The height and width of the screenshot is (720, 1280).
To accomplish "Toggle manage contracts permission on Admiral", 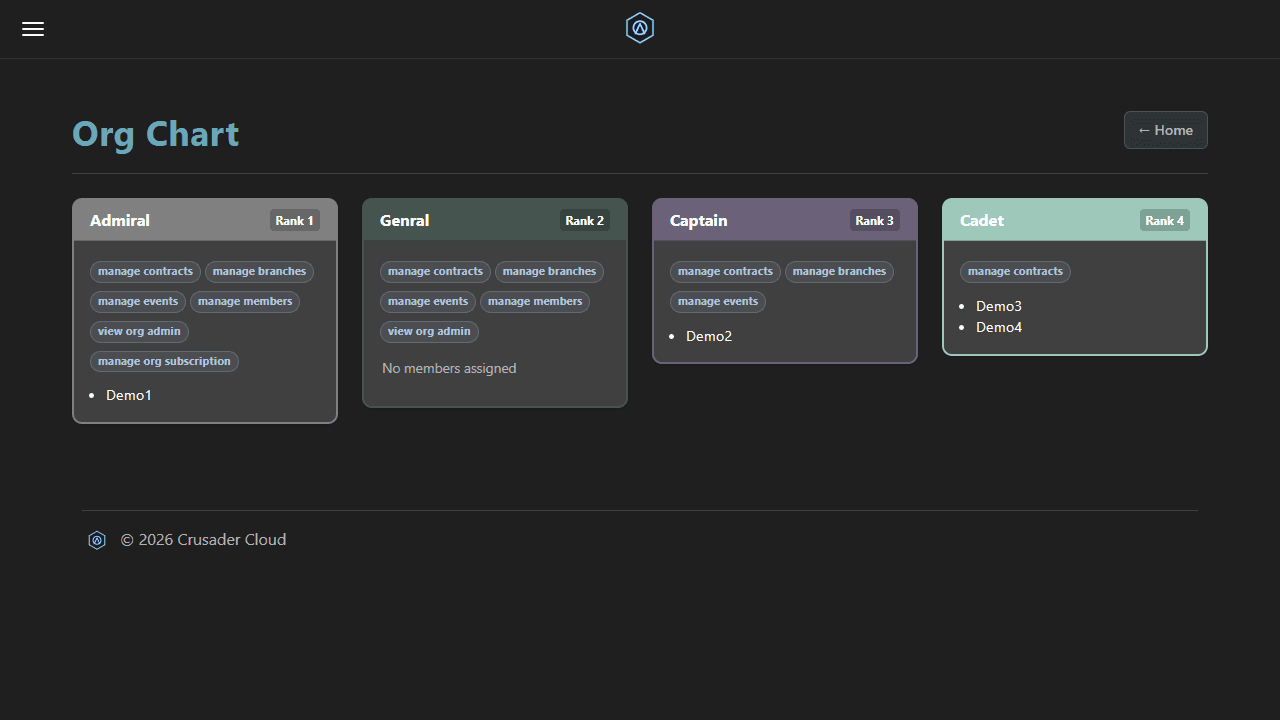I will 145,271.
